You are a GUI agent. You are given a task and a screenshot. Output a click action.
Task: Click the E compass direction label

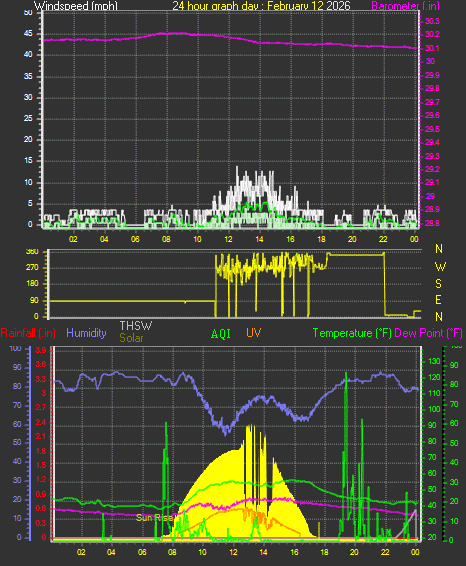coord(438,300)
